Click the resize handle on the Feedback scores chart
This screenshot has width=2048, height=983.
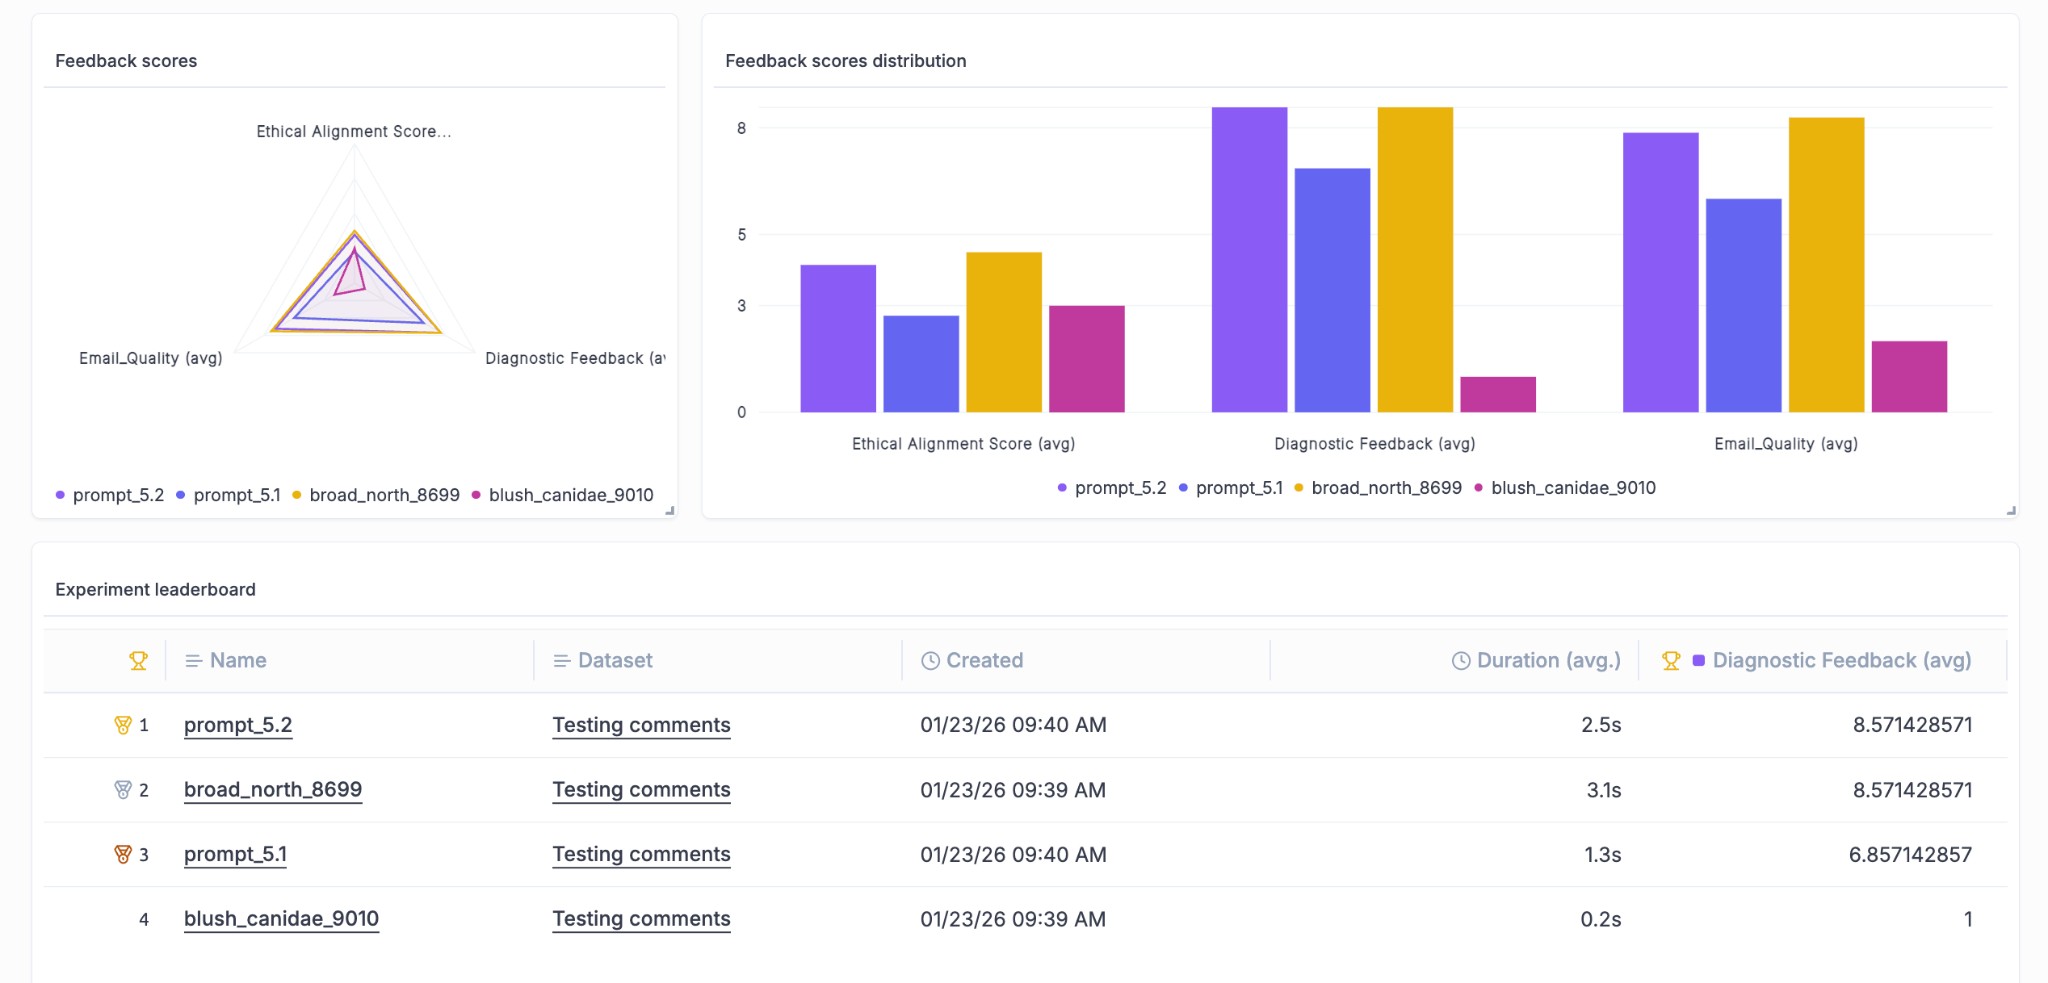pyautogui.click(x=668, y=510)
